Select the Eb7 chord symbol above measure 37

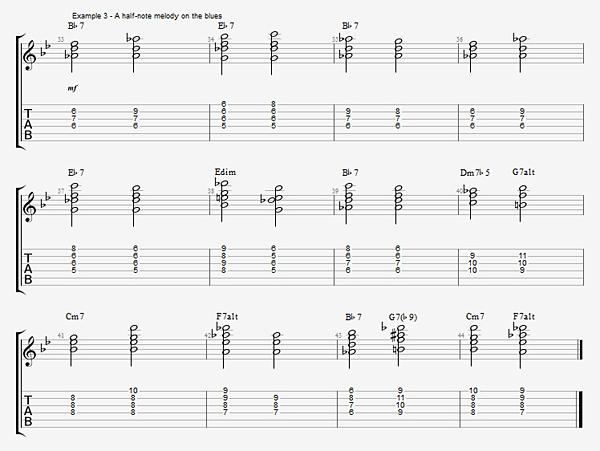coord(76,173)
